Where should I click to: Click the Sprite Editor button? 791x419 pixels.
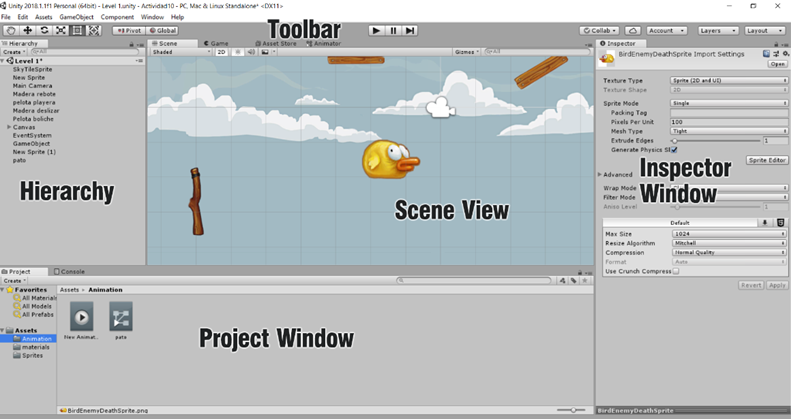[767, 160]
